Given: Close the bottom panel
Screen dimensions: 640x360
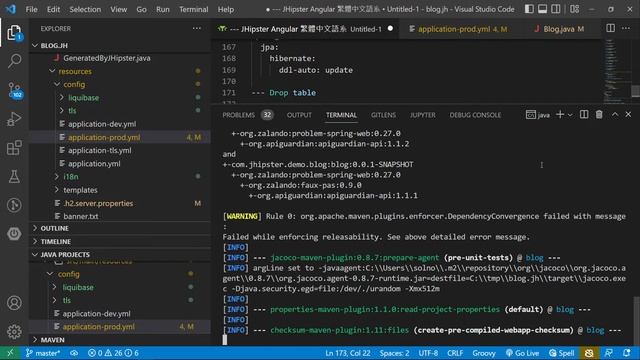Looking at the screenshot, I should click(628, 115).
